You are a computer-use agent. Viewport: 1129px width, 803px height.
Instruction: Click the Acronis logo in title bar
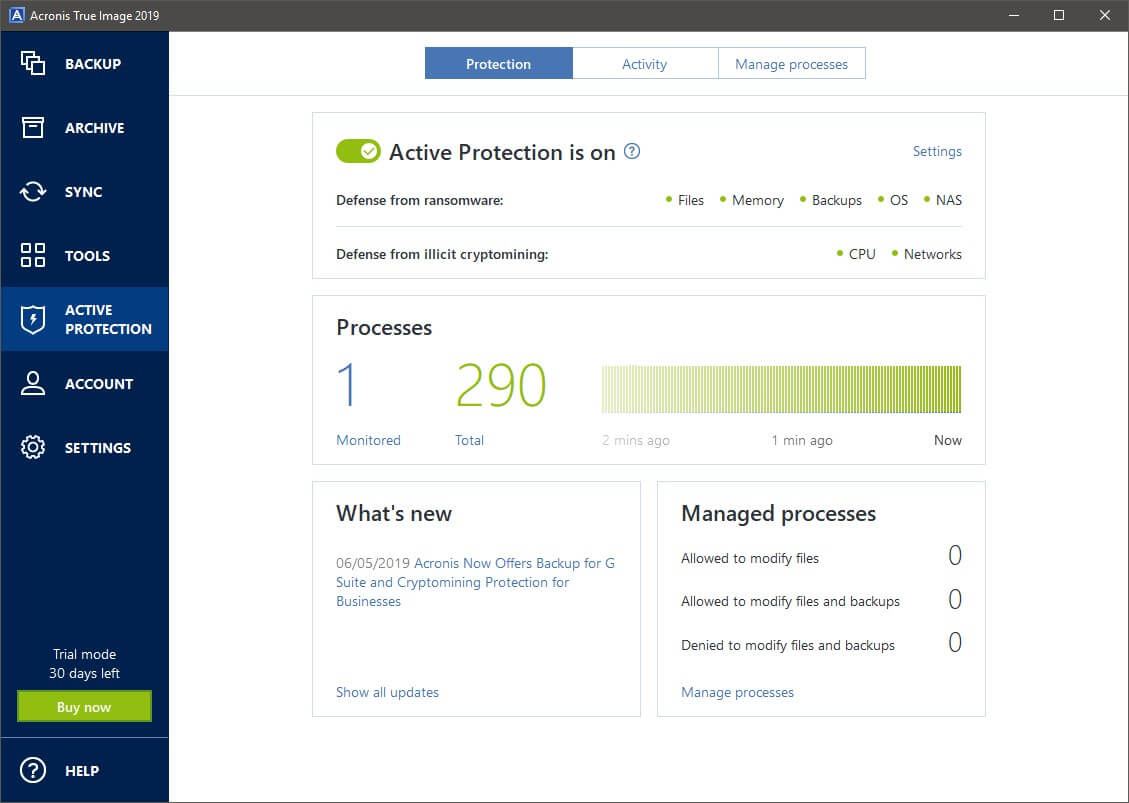pos(16,15)
